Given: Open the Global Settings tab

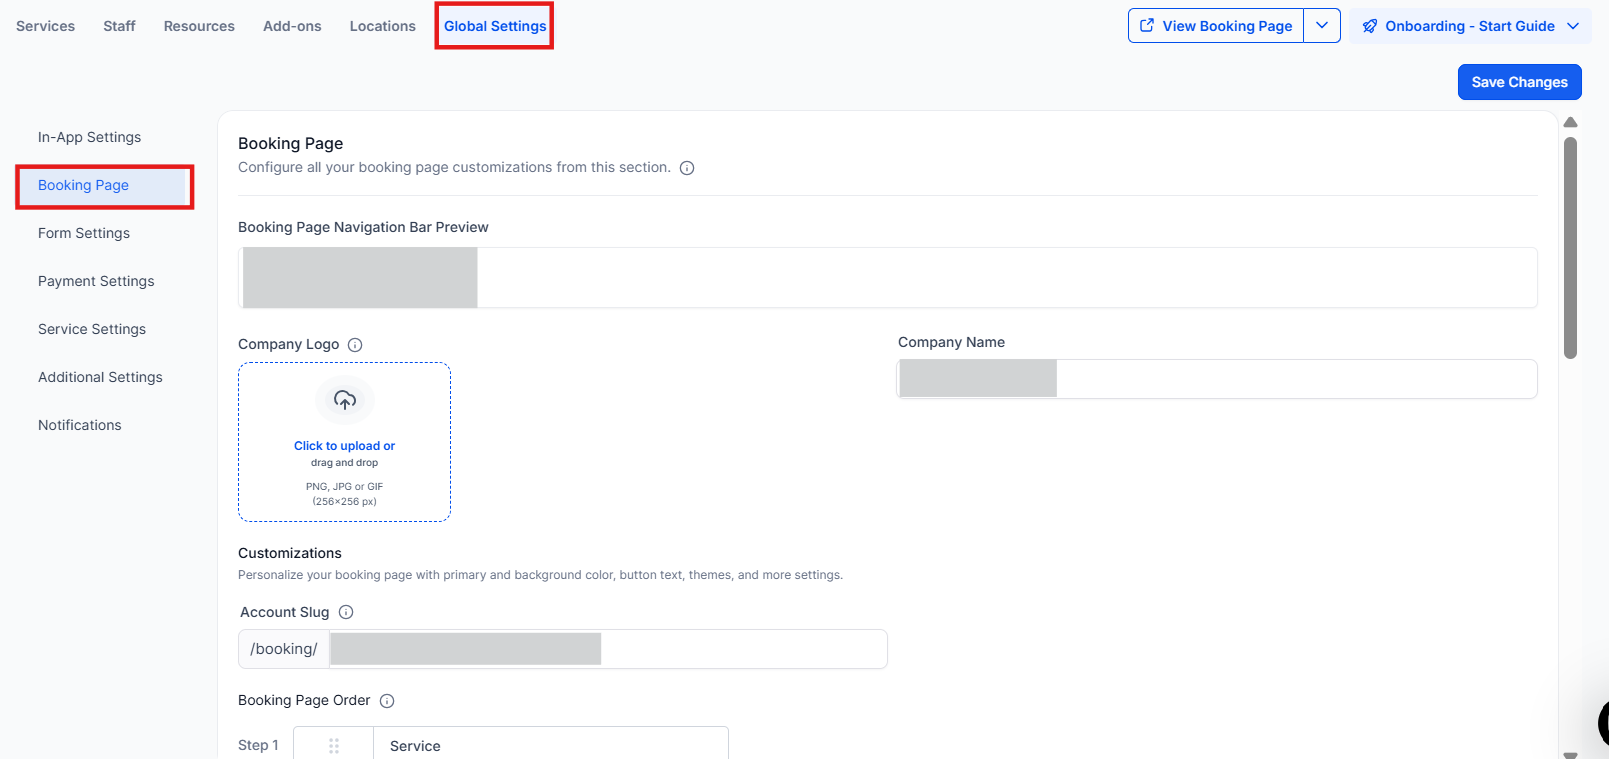Looking at the screenshot, I should coord(495,26).
